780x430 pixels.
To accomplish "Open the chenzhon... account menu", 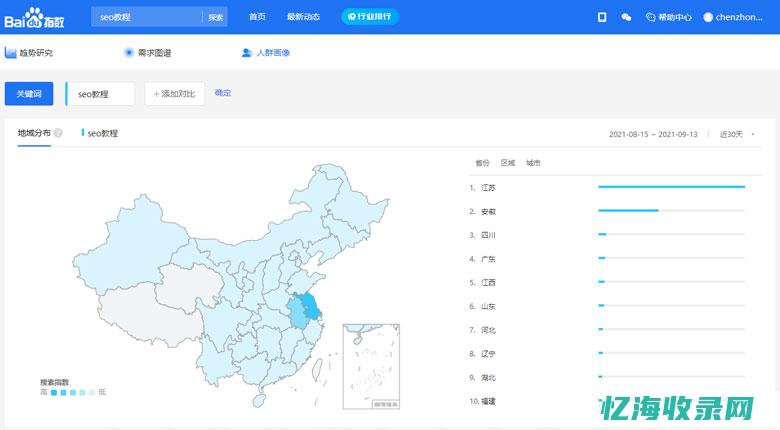I will pyautogui.click(x=739, y=17).
